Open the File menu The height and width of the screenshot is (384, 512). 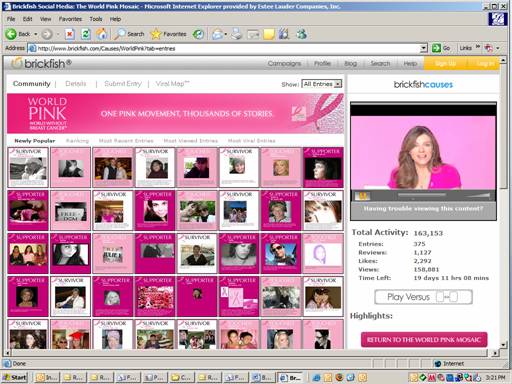pos(11,19)
